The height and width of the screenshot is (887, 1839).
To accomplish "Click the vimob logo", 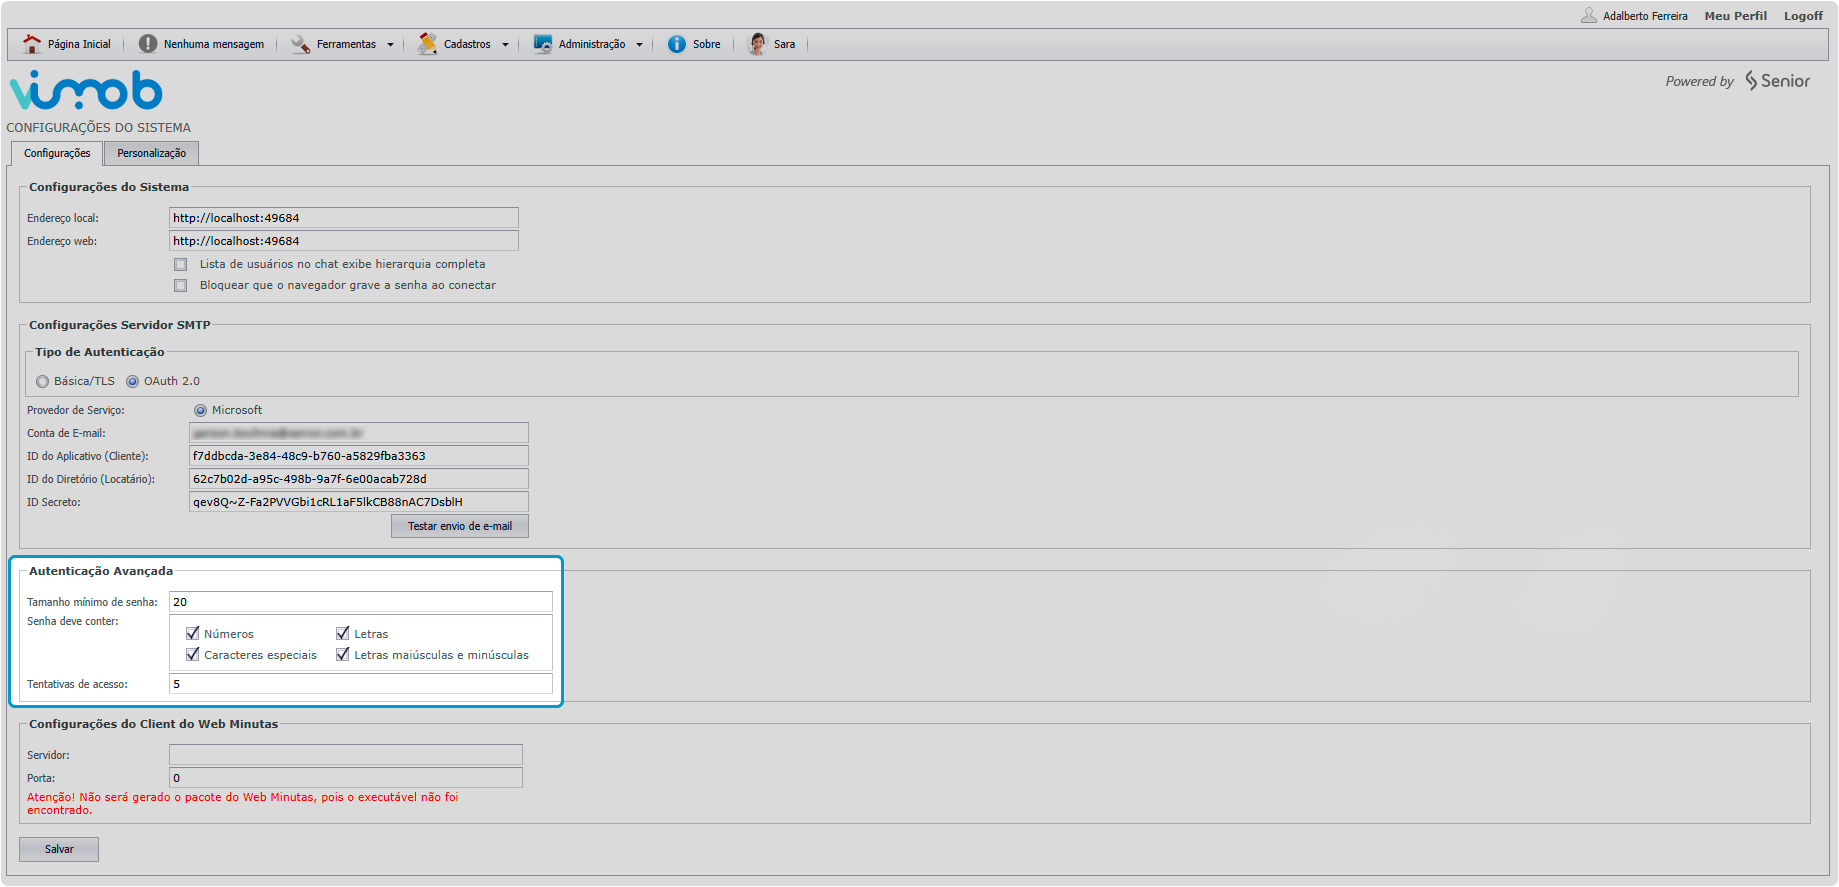I will pos(85,90).
